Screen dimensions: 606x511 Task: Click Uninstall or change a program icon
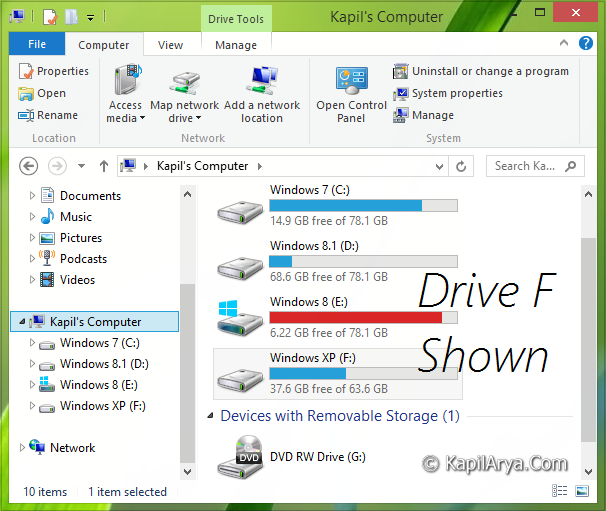pos(400,72)
